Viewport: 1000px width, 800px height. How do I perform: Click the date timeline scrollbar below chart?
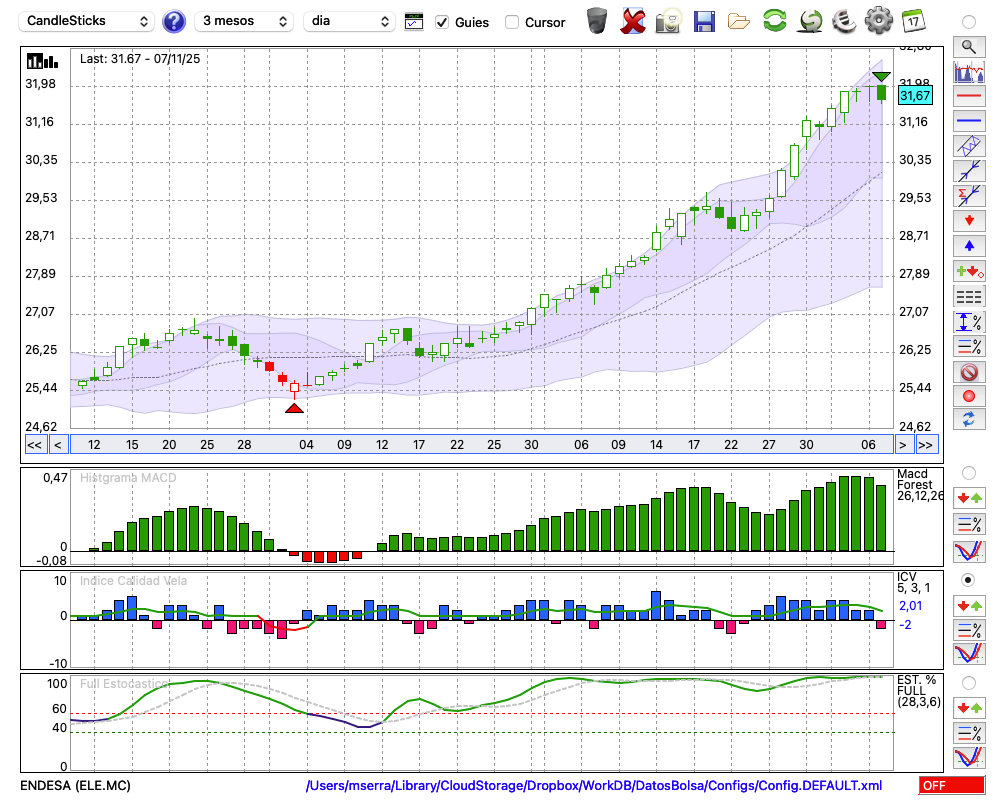[480, 445]
